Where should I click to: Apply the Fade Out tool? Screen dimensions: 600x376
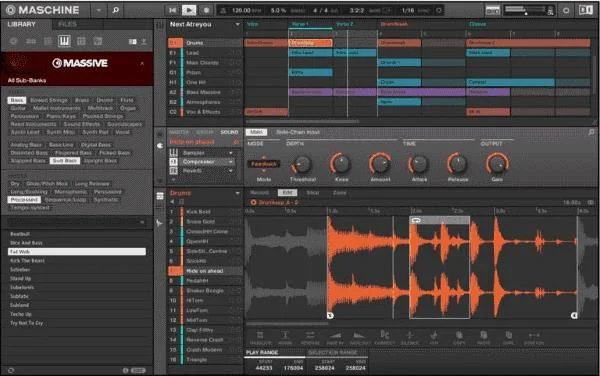coord(360,338)
